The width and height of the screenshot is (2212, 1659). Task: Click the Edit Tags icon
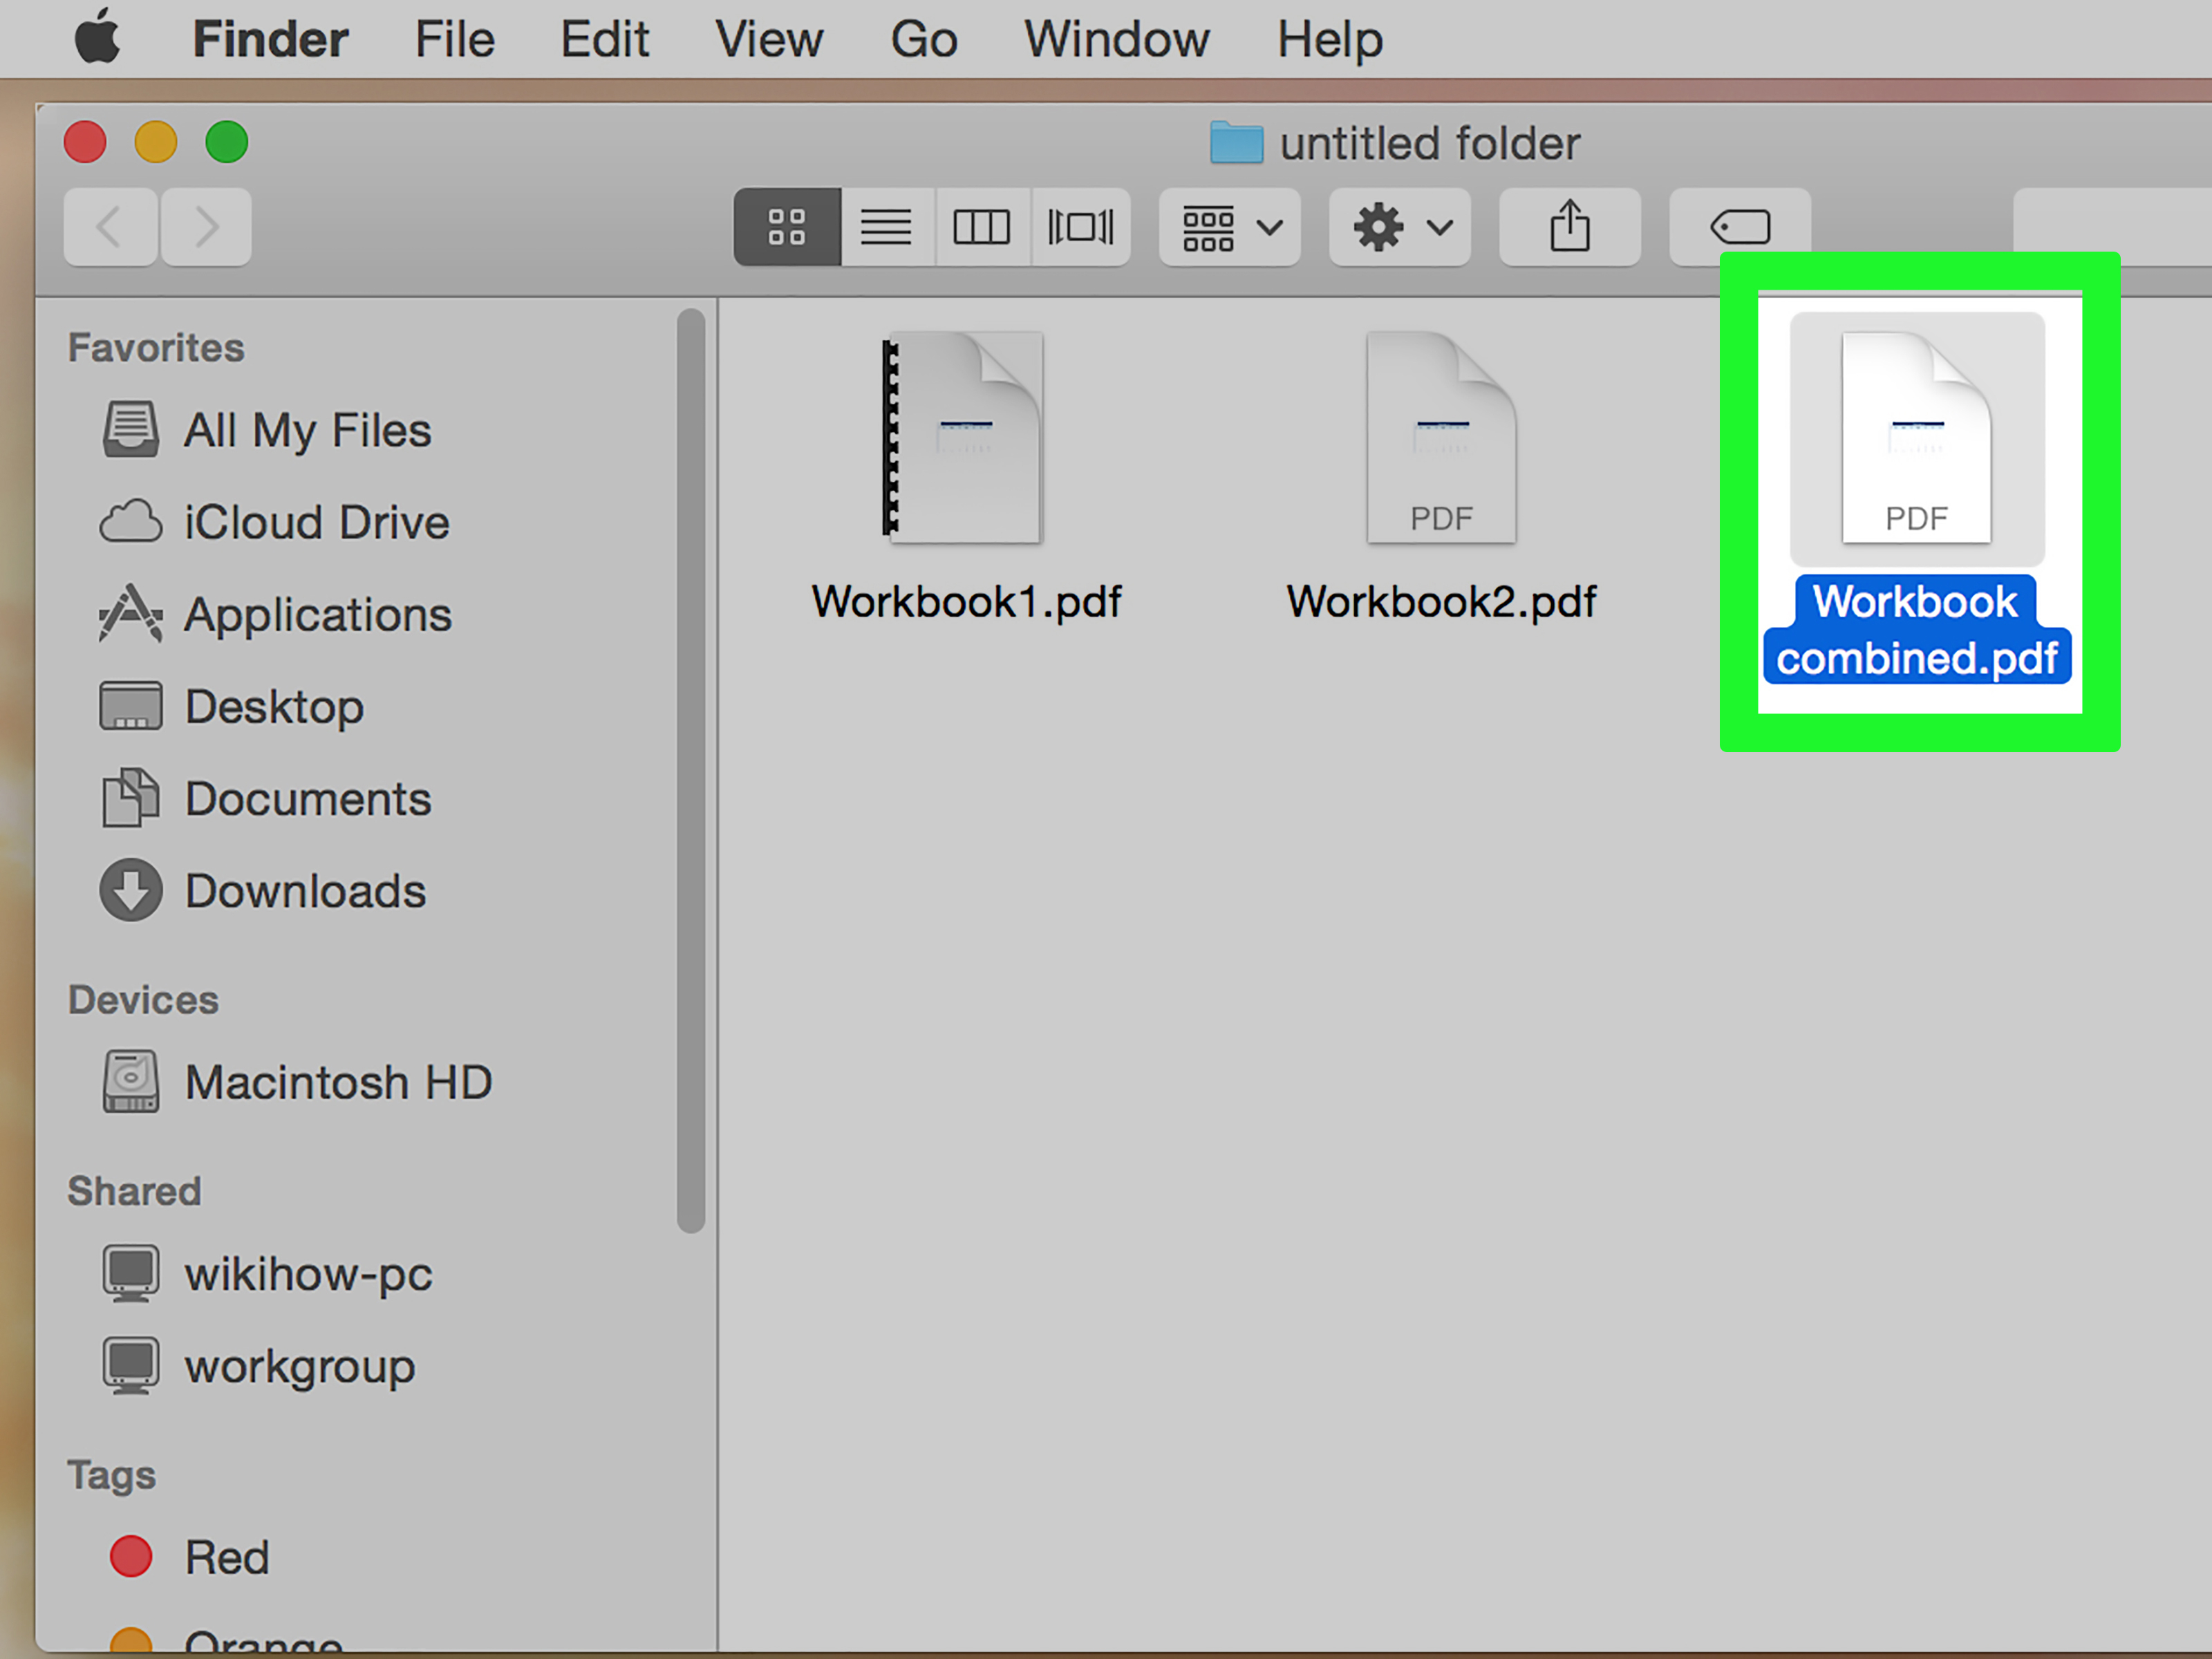(1738, 227)
